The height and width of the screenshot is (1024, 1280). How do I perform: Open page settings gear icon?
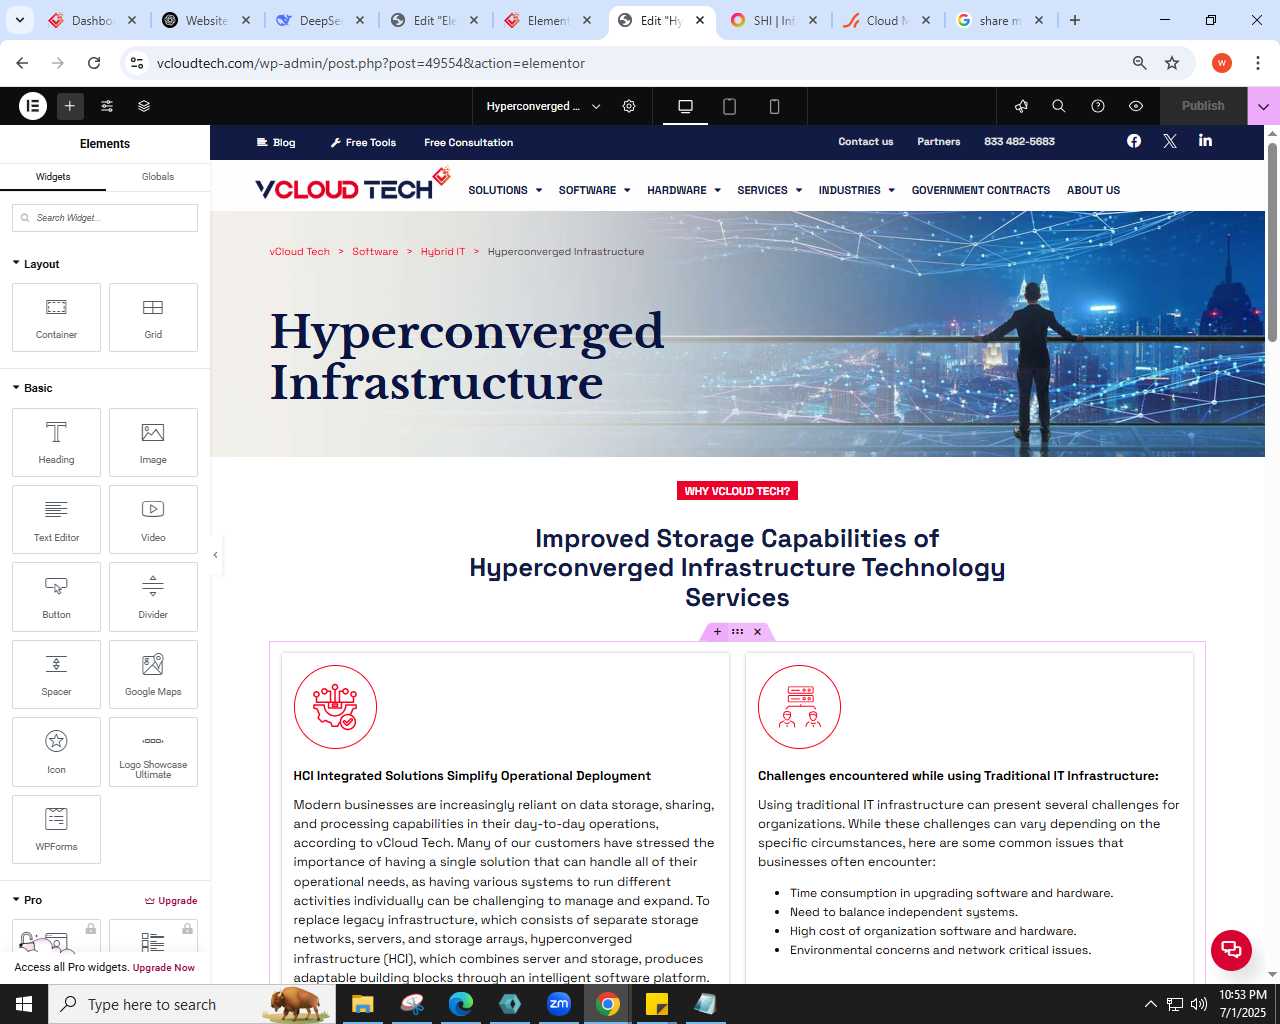click(629, 106)
